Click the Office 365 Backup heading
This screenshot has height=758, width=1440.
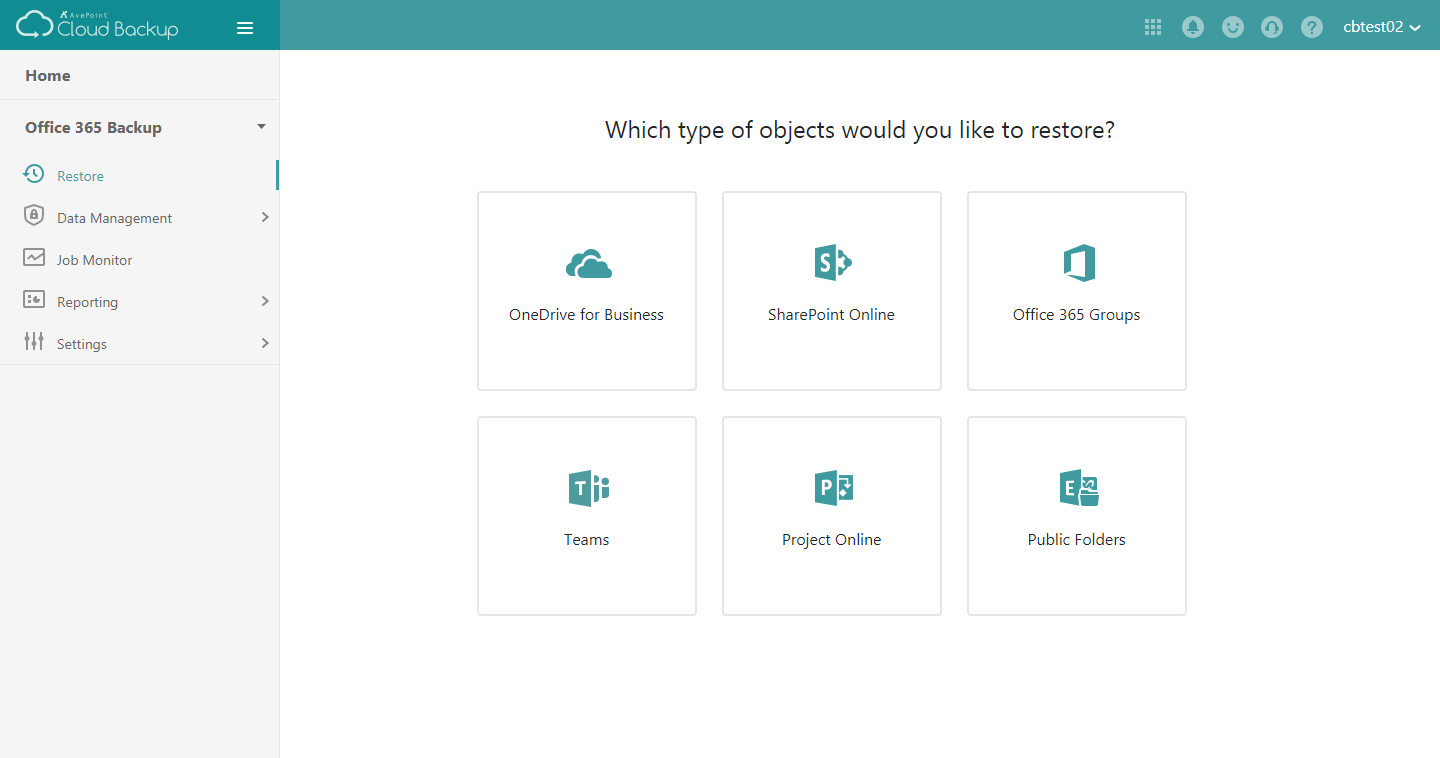click(x=93, y=127)
